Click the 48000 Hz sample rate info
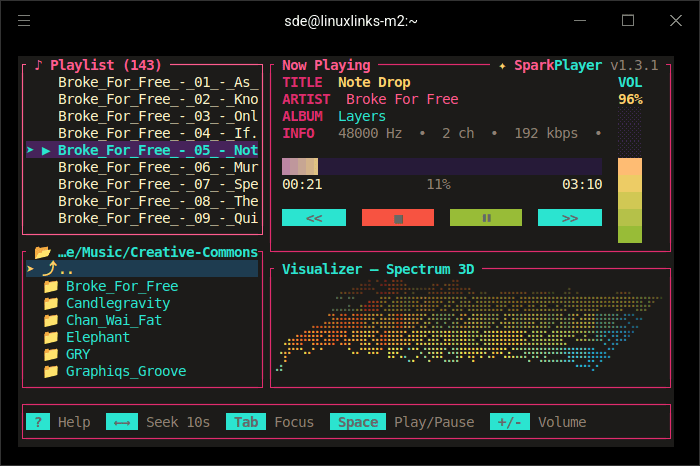The image size is (700, 466). 370,133
